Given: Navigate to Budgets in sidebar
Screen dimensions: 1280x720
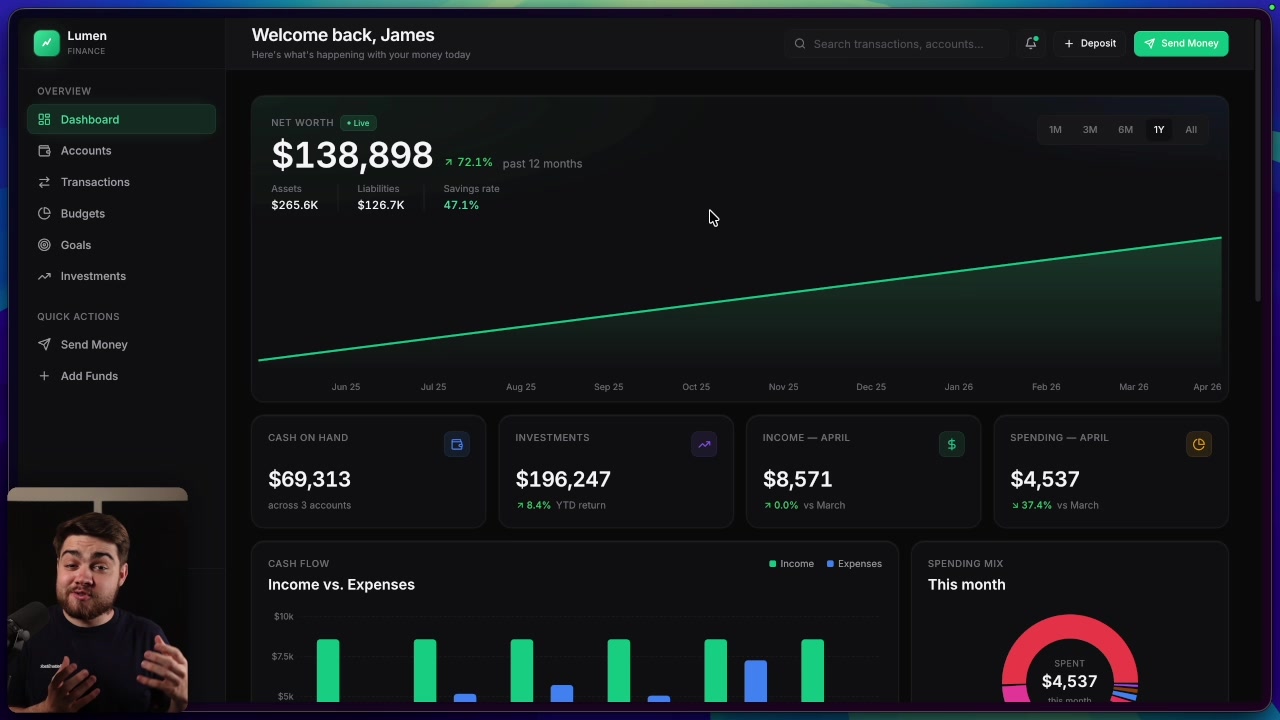Looking at the screenshot, I should click(x=82, y=213).
